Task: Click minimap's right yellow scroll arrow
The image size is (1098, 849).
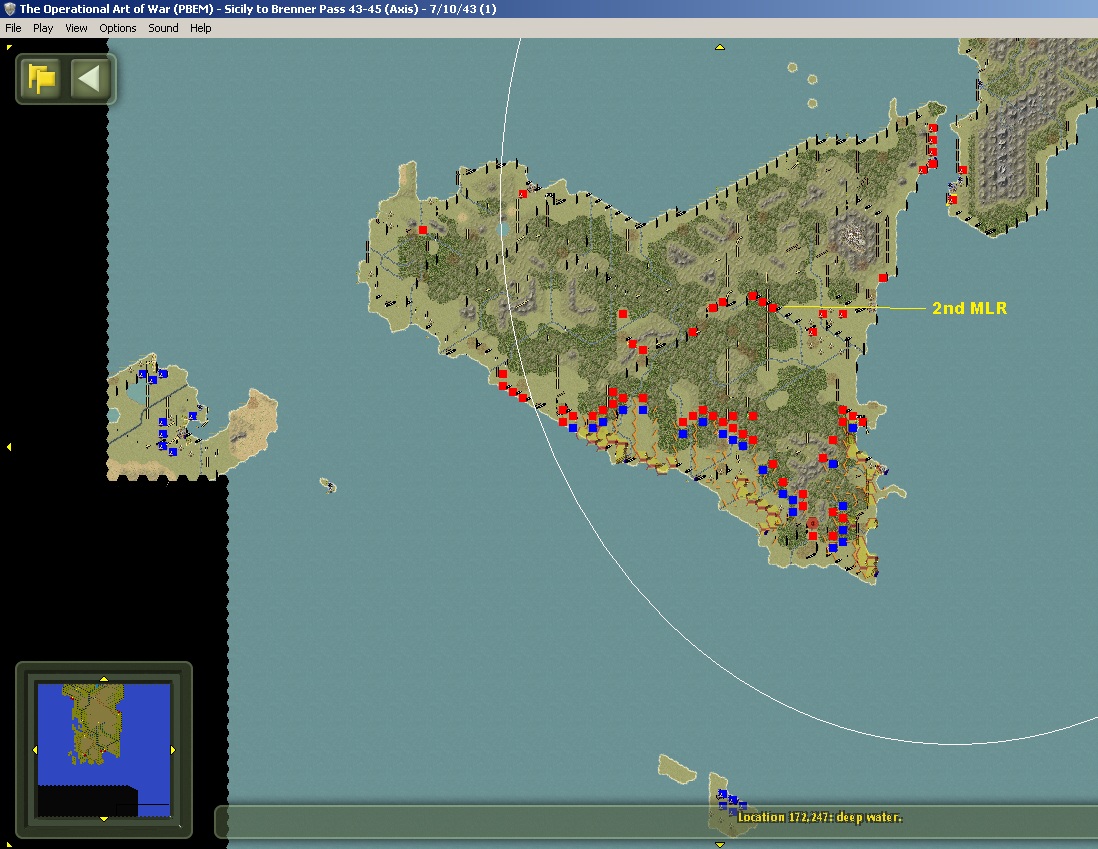Action: [x=173, y=750]
